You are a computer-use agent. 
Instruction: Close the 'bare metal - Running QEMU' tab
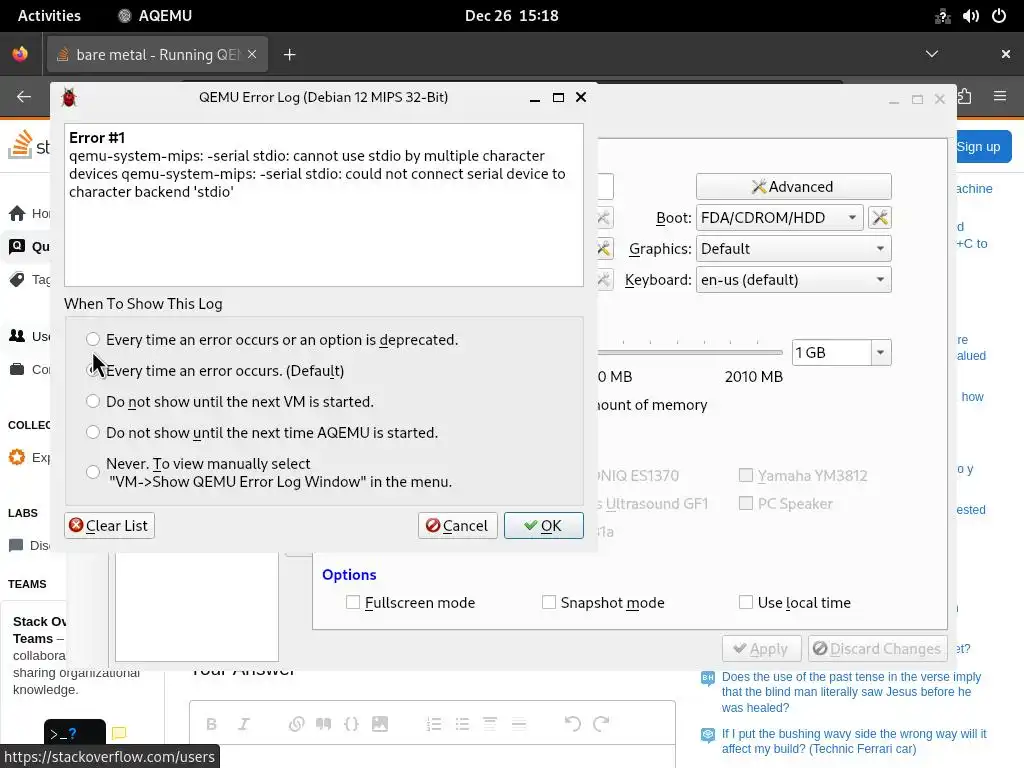pyautogui.click(x=252, y=54)
